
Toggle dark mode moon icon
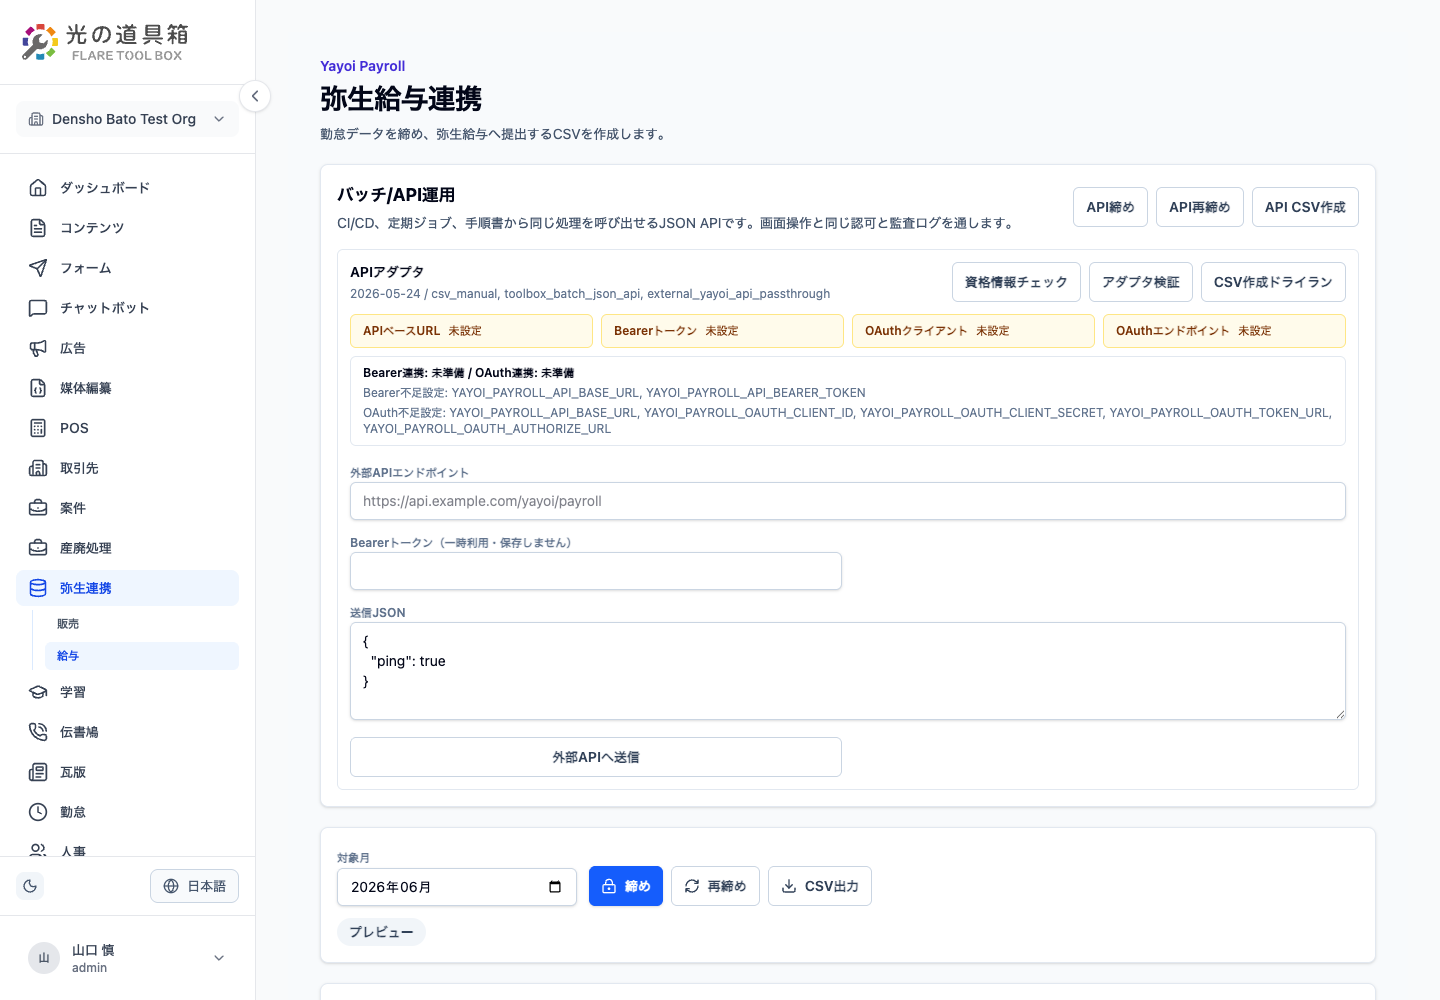click(30, 886)
